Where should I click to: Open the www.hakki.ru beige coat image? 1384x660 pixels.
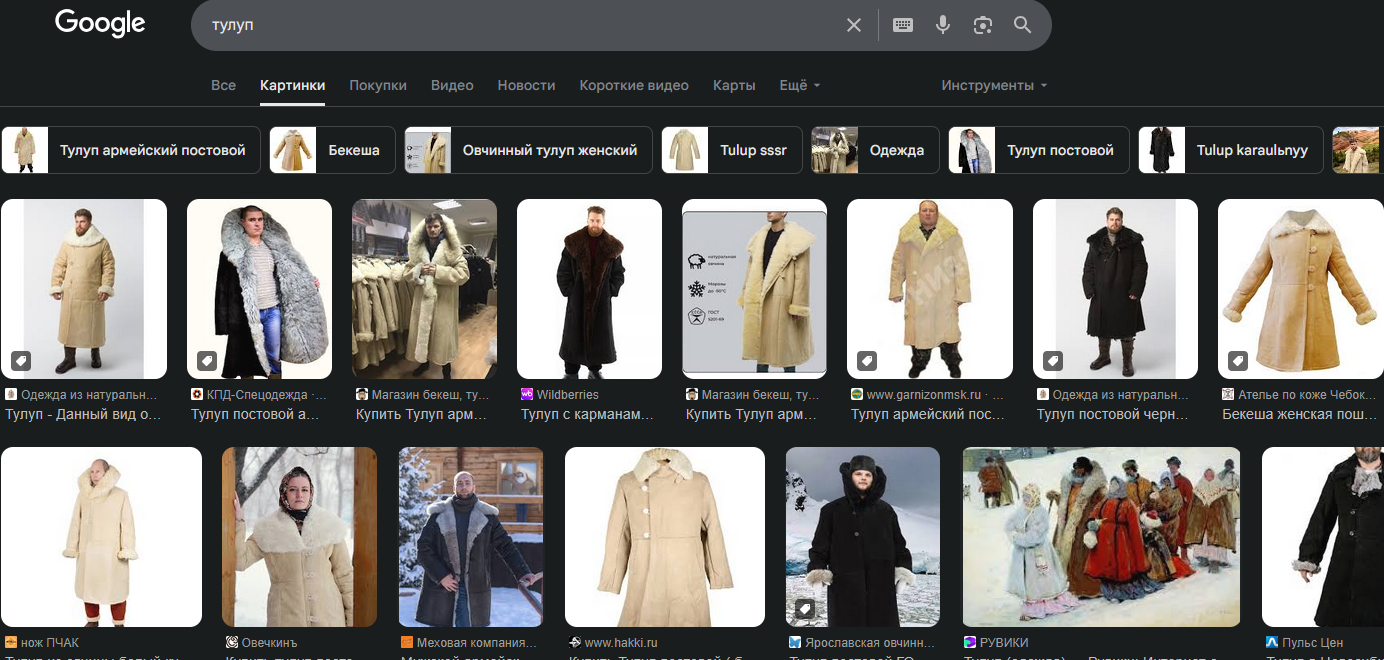pos(665,537)
